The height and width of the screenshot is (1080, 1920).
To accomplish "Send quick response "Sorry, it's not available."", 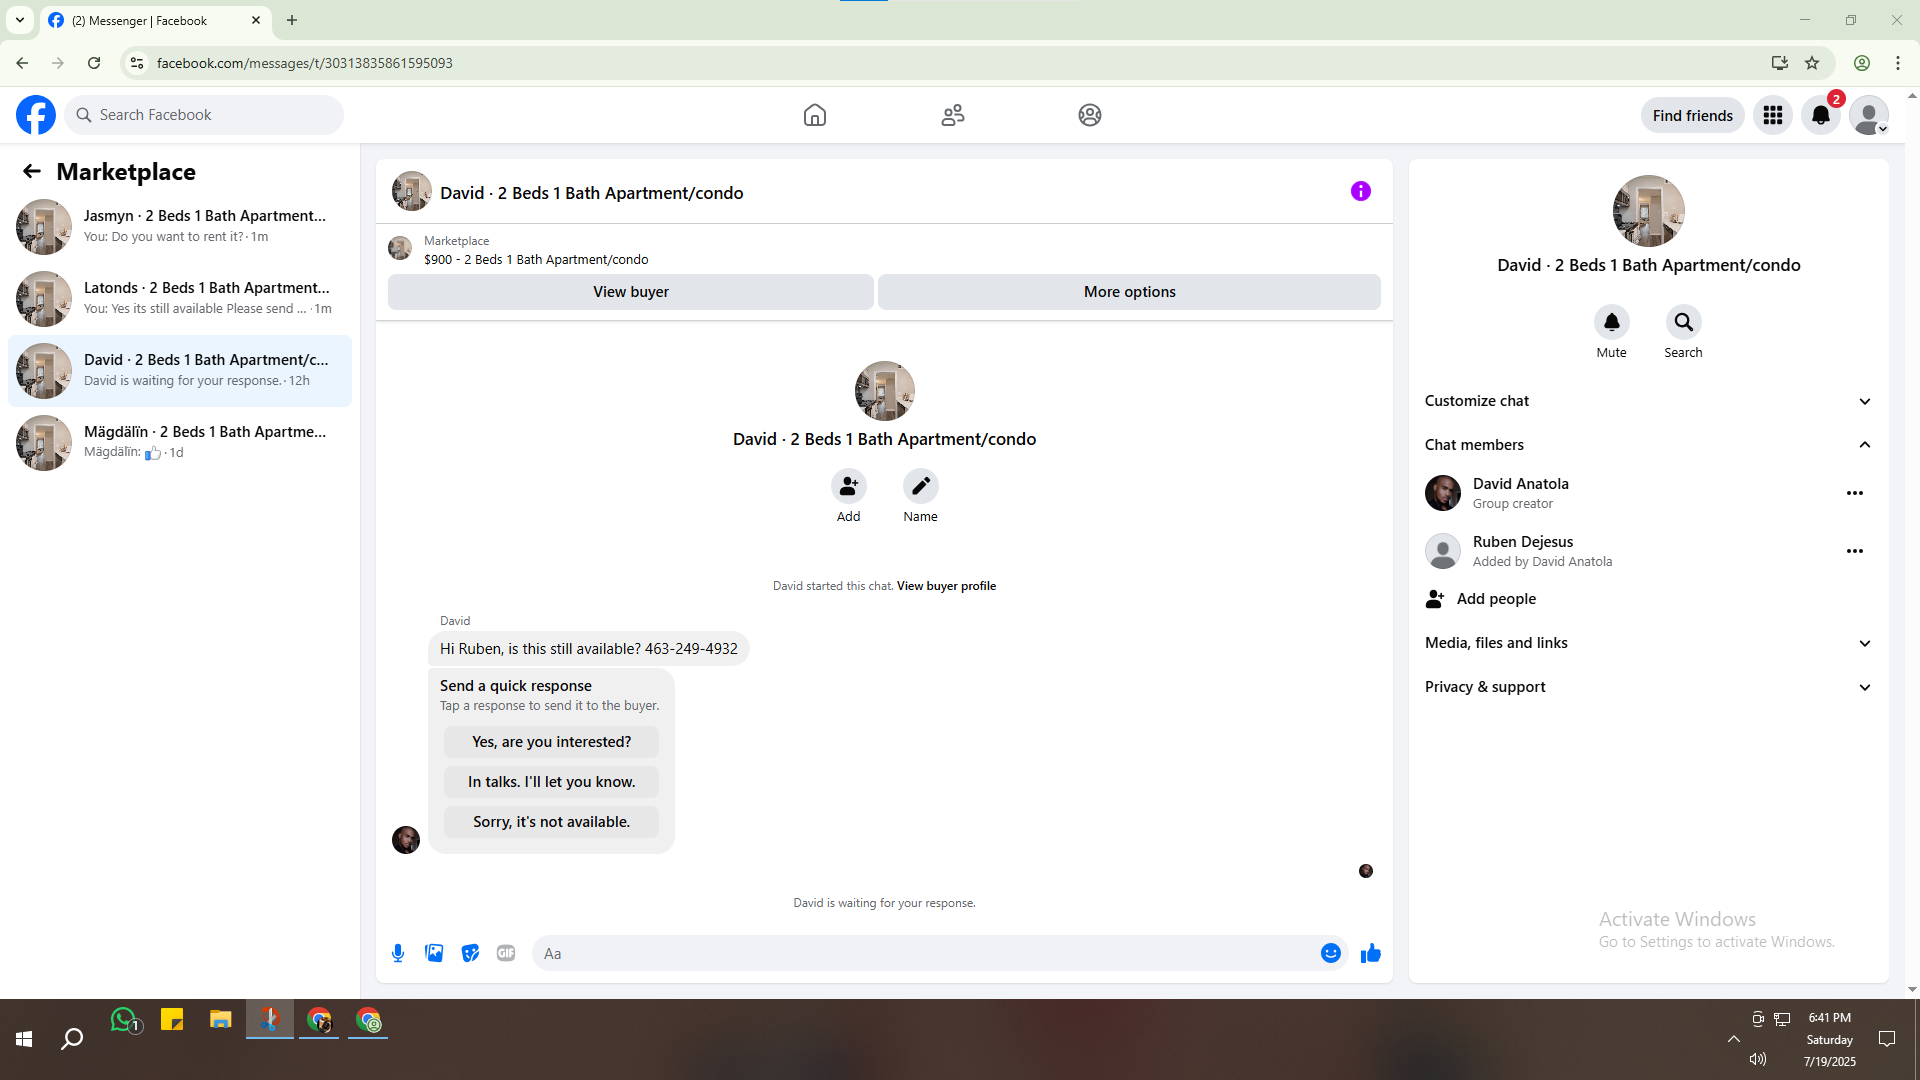I will 551,822.
